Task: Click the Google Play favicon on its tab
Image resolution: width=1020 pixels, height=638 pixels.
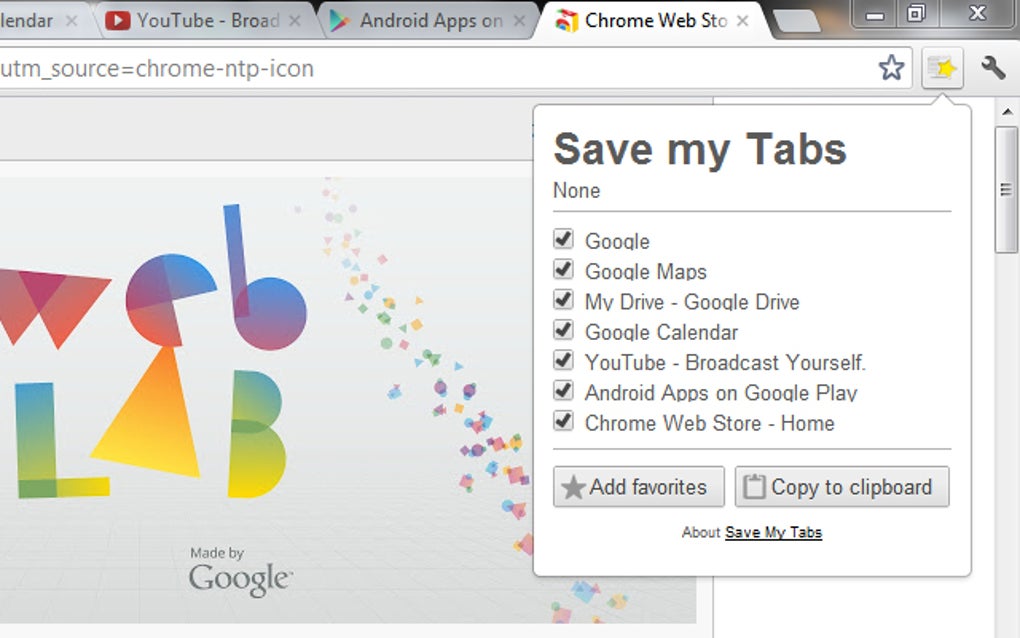Action: tap(341, 19)
